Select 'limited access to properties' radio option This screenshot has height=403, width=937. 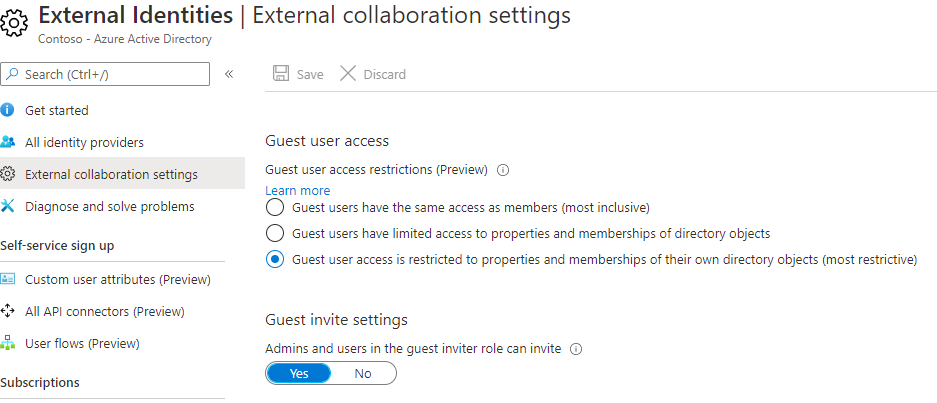click(x=275, y=233)
